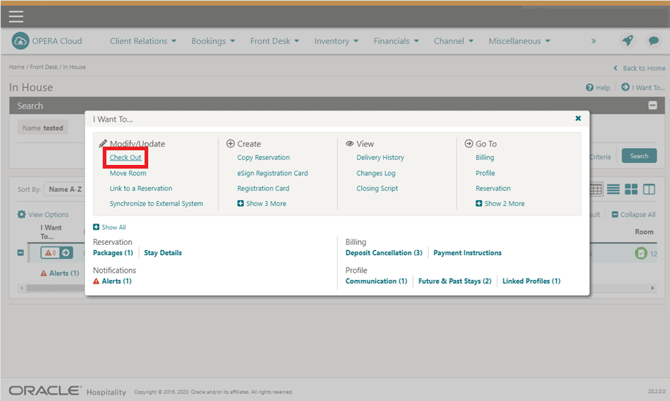The height and width of the screenshot is (401, 670).
Task: Click the Help question mark icon
Action: coord(590,87)
